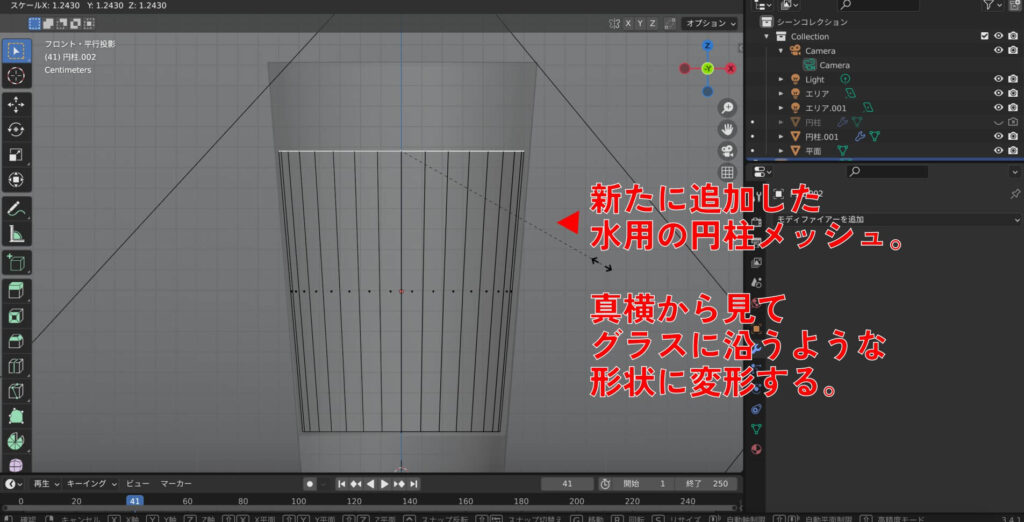Toggle camera view with the camera icon
Viewport: 1024px width, 522px height.
(727, 151)
